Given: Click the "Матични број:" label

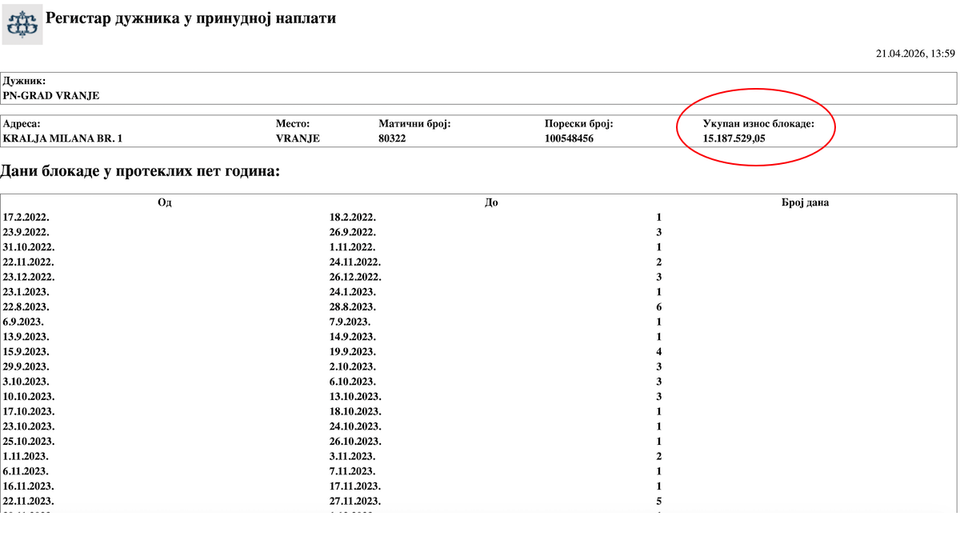Looking at the screenshot, I should pyautogui.click(x=414, y=124).
